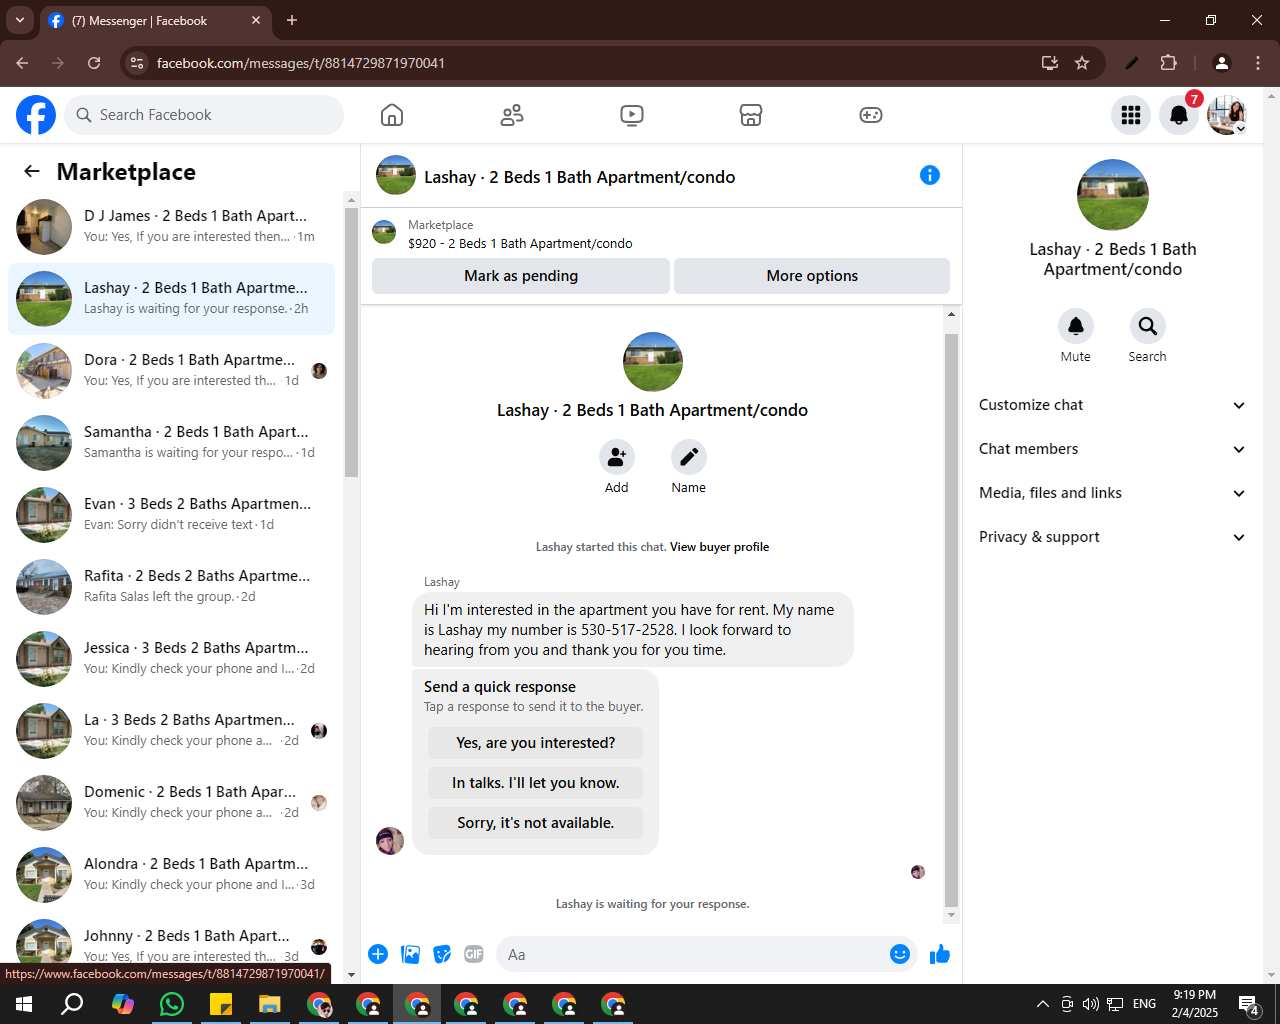Open the emoji picker
Image resolution: width=1280 pixels, height=1024 pixels.
click(900, 954)
